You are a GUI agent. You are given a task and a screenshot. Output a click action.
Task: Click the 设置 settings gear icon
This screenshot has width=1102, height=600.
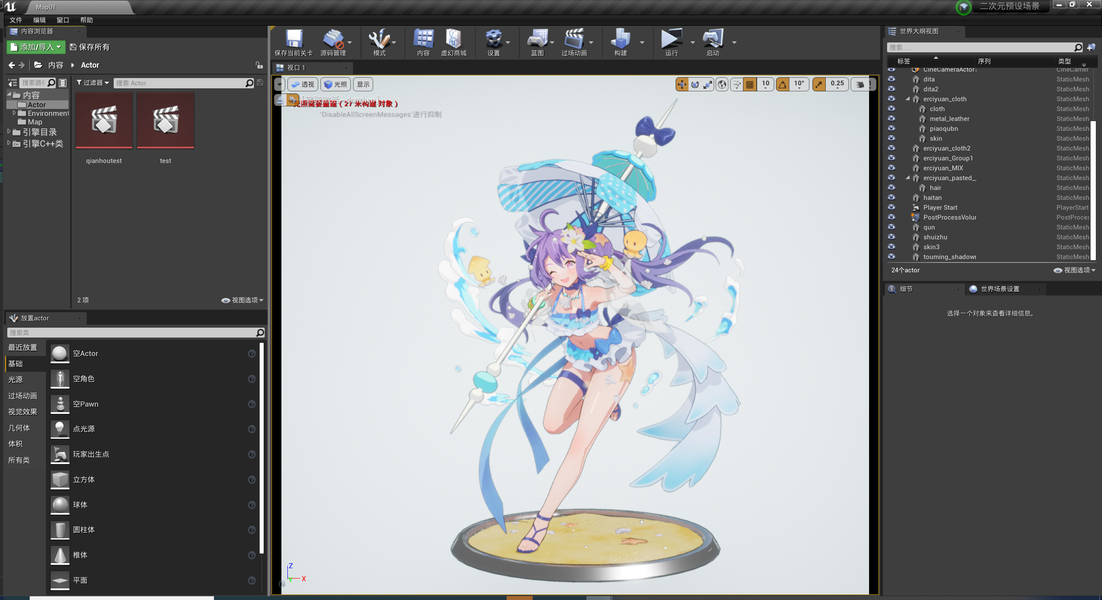[493, 38]
